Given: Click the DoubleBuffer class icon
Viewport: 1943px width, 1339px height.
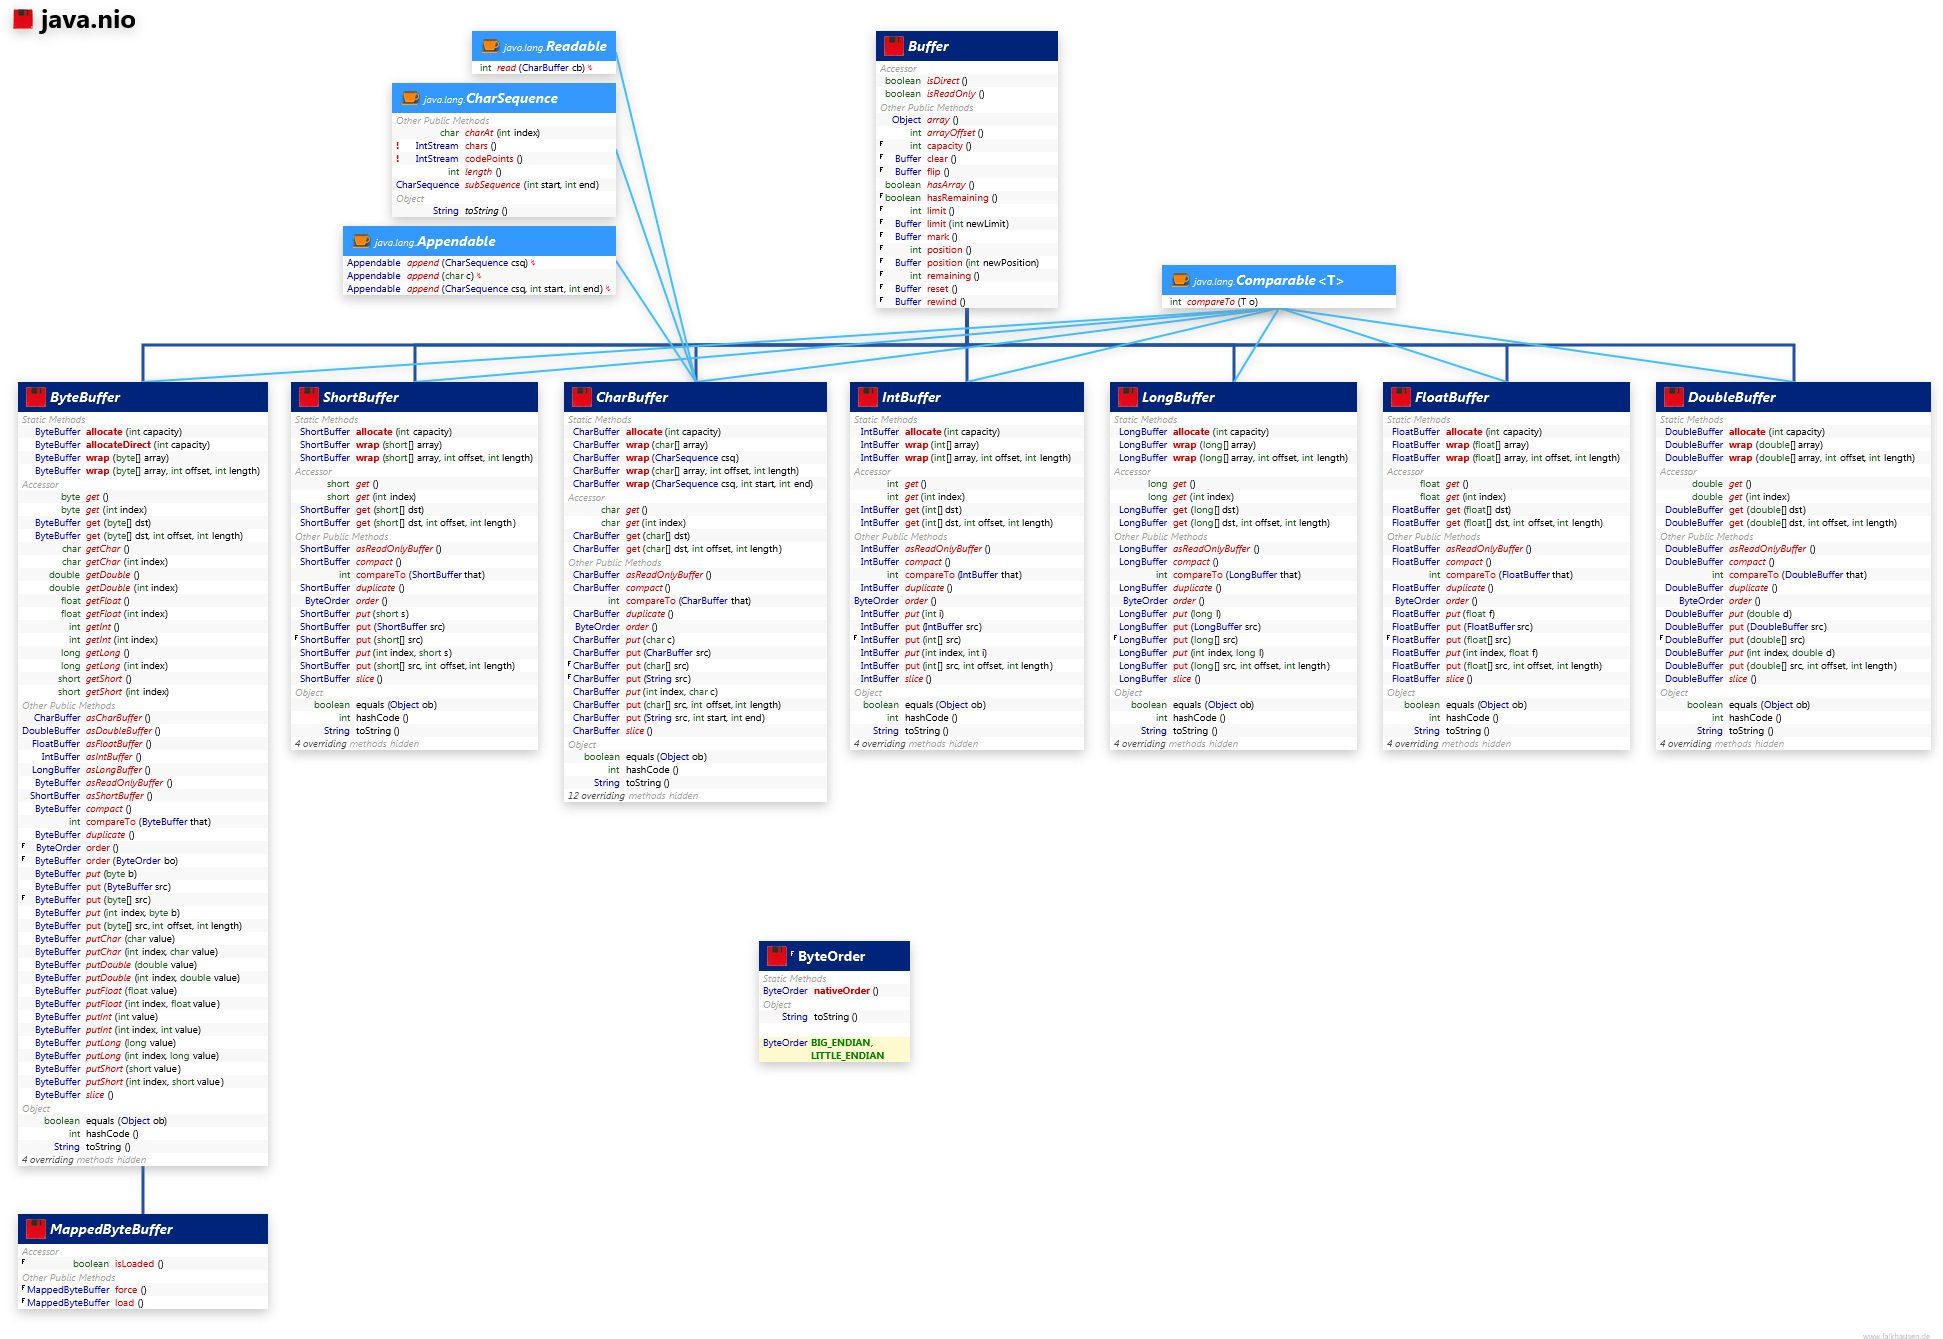Looking at the screenshot, I should click(1673, 397).
